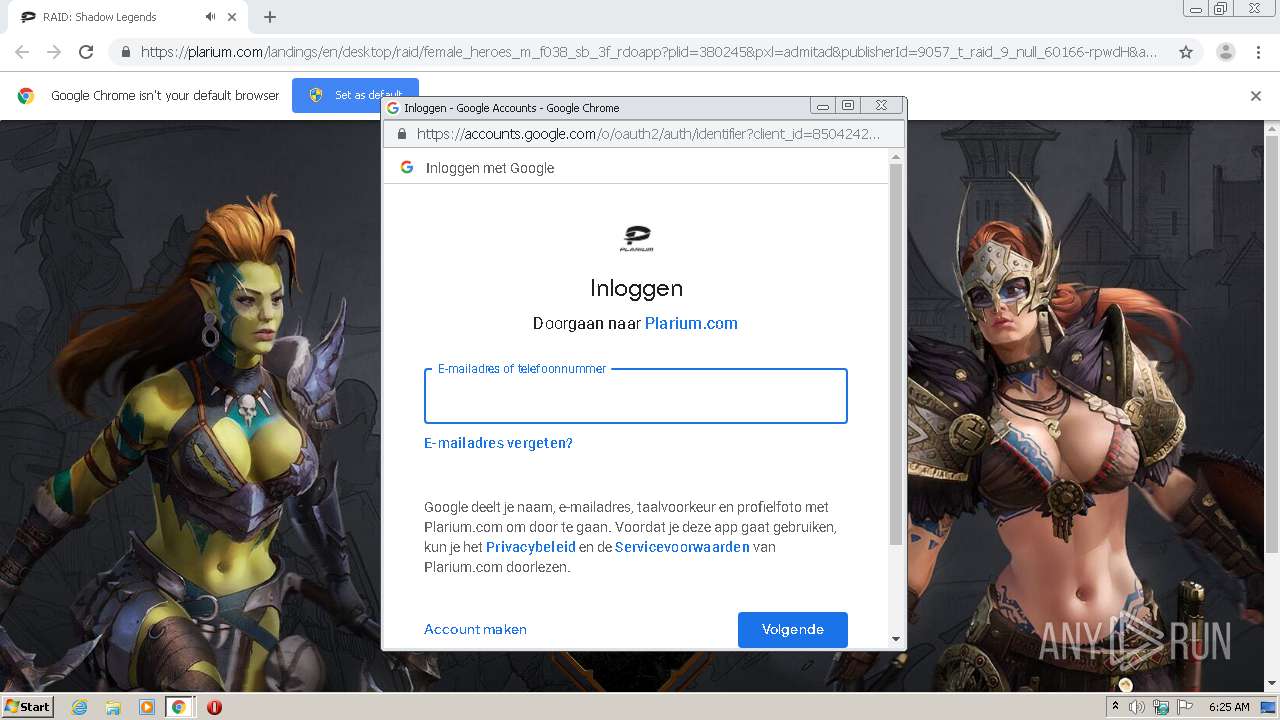Close the RAID: Shadow Legends tab
The width and height of the screenshot is (1280, 720).
232,17
